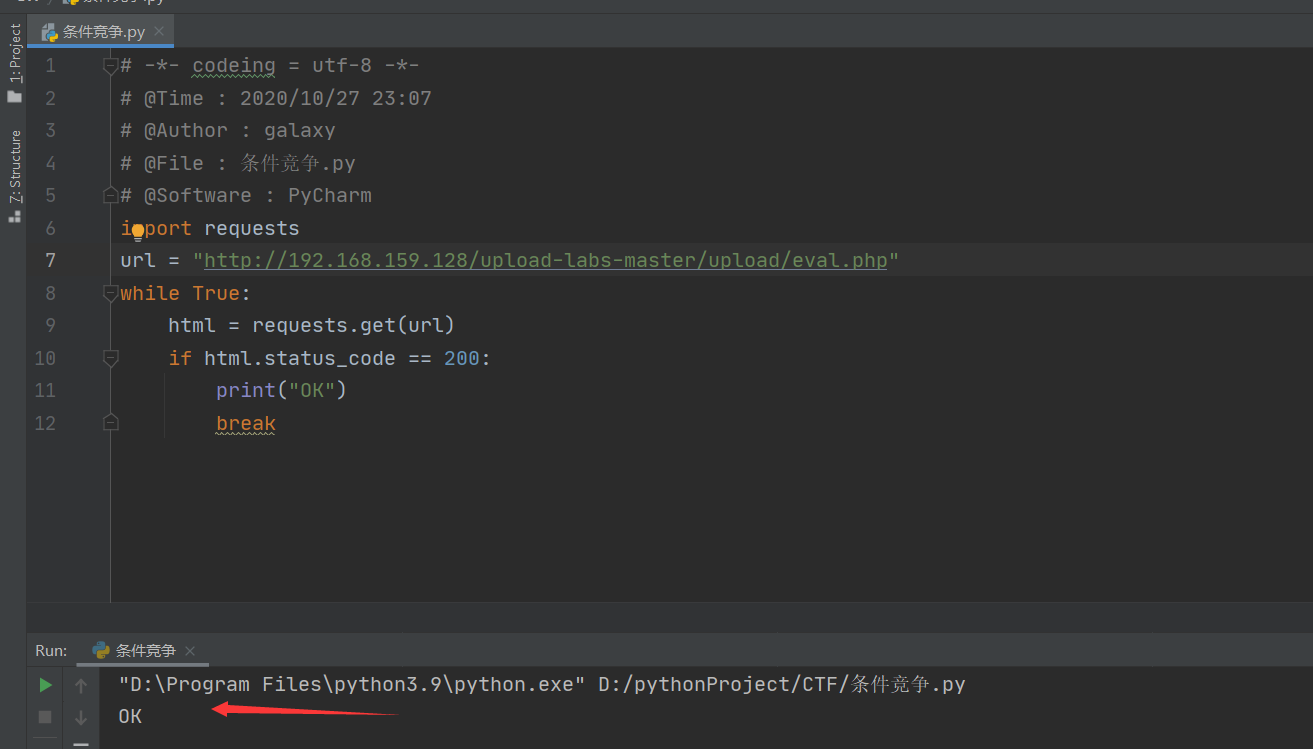The height and width of the screenshot is (749, 1313).
Task: Click the '@Time : 2020/10/27 23:07' comment
Action: (x=275, y=98)
